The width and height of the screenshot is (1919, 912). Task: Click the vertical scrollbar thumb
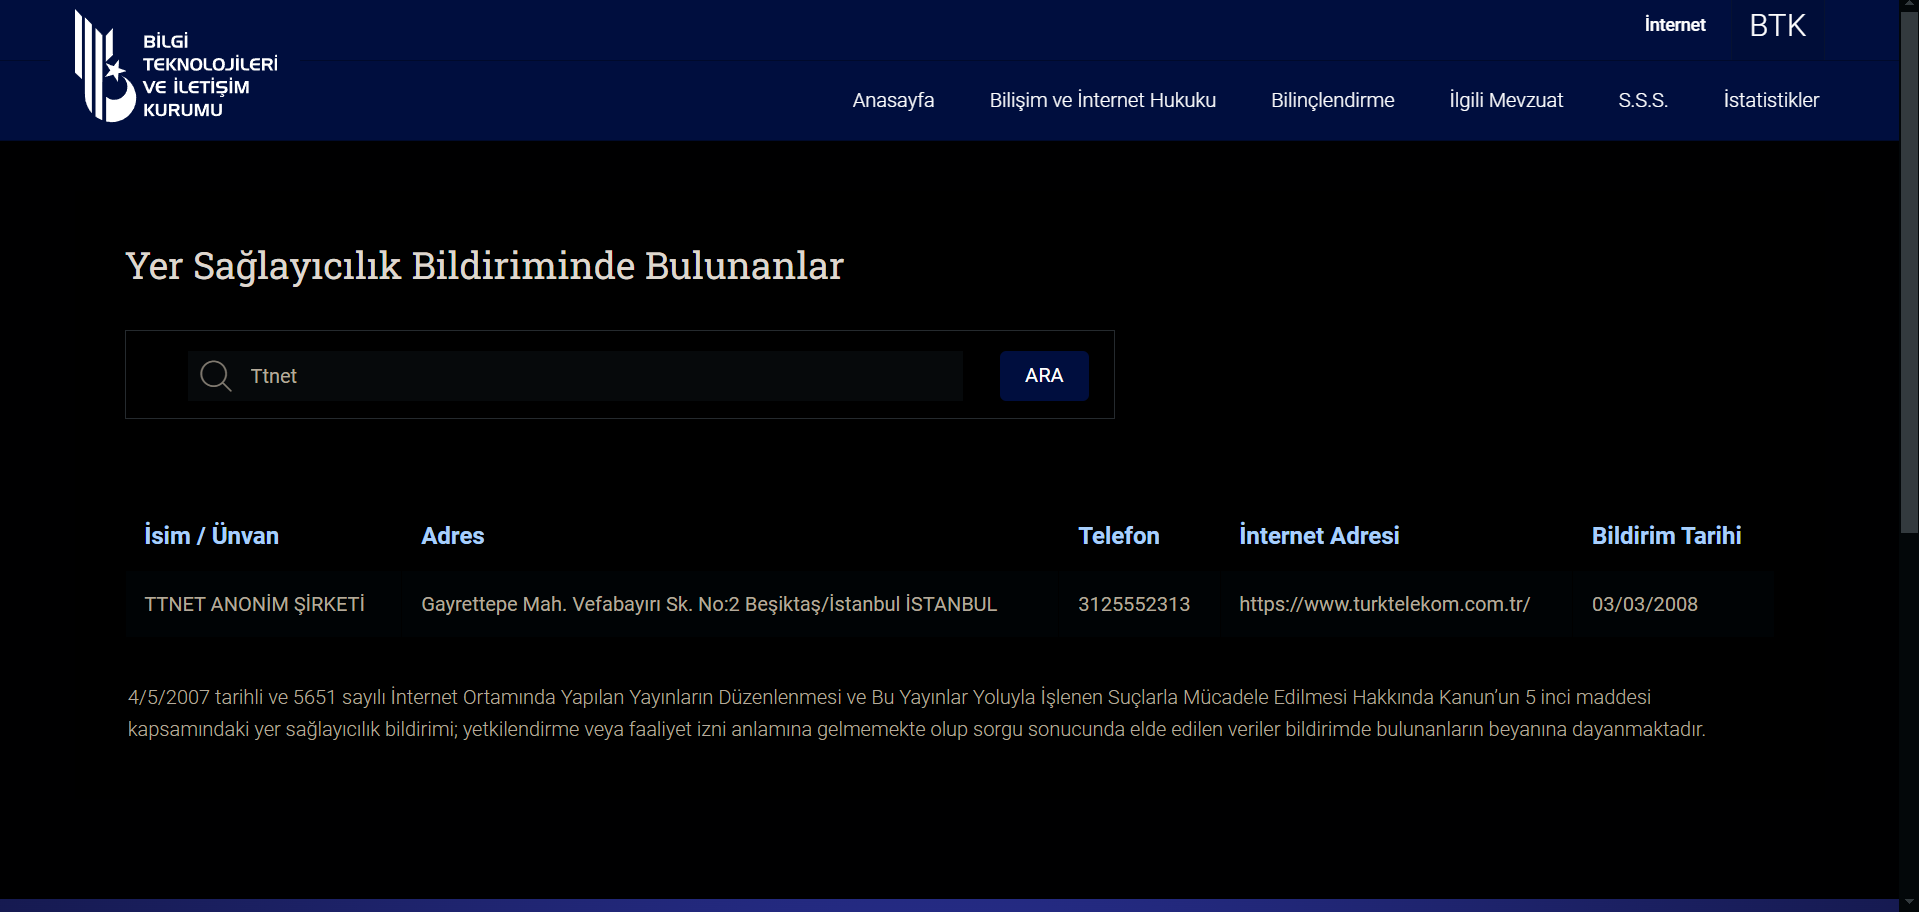point(1909,273)
